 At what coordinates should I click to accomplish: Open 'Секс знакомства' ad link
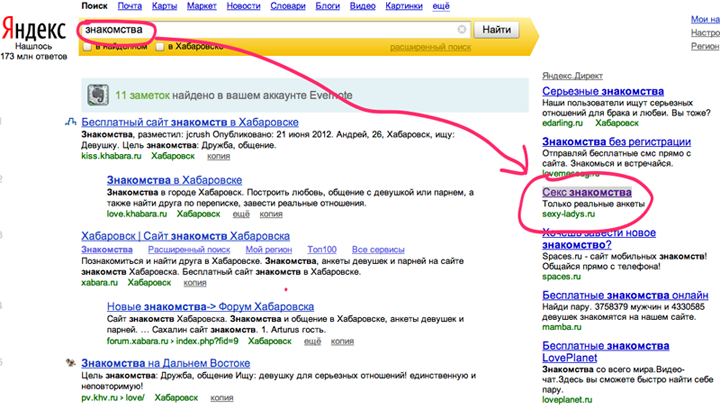tap(587, 192)
